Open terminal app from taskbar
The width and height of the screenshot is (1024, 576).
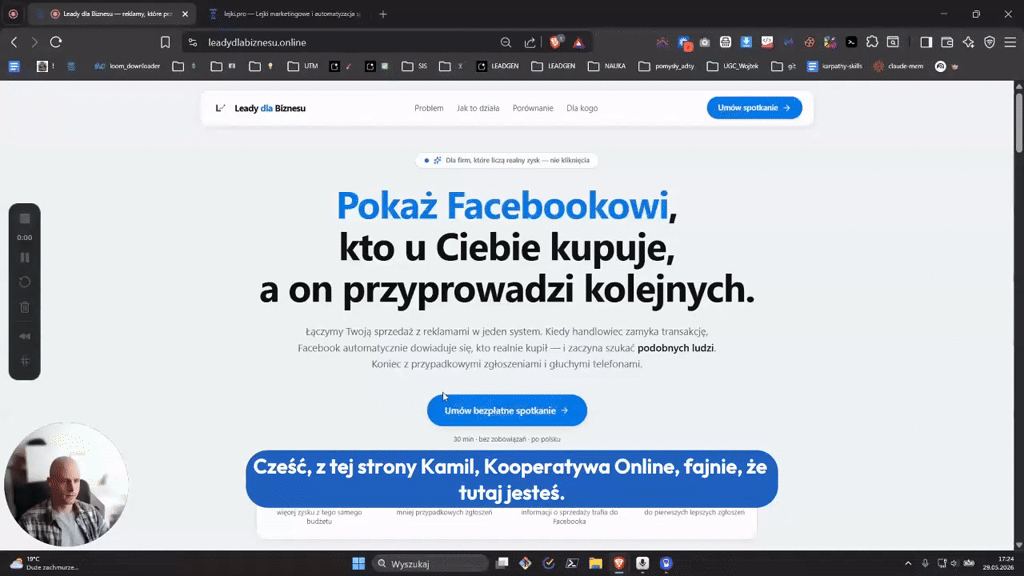[572, 564]
